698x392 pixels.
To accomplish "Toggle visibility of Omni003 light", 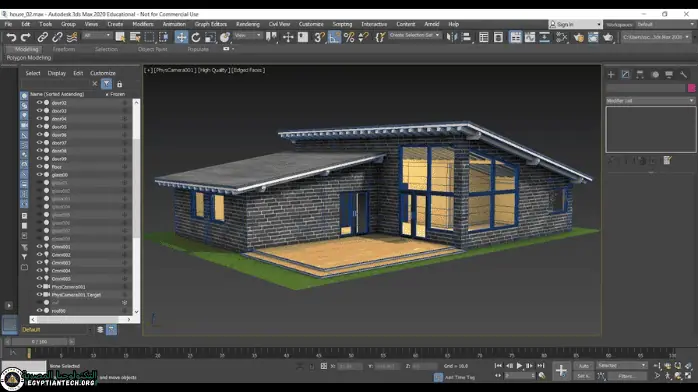I will (x=39, y=263).
